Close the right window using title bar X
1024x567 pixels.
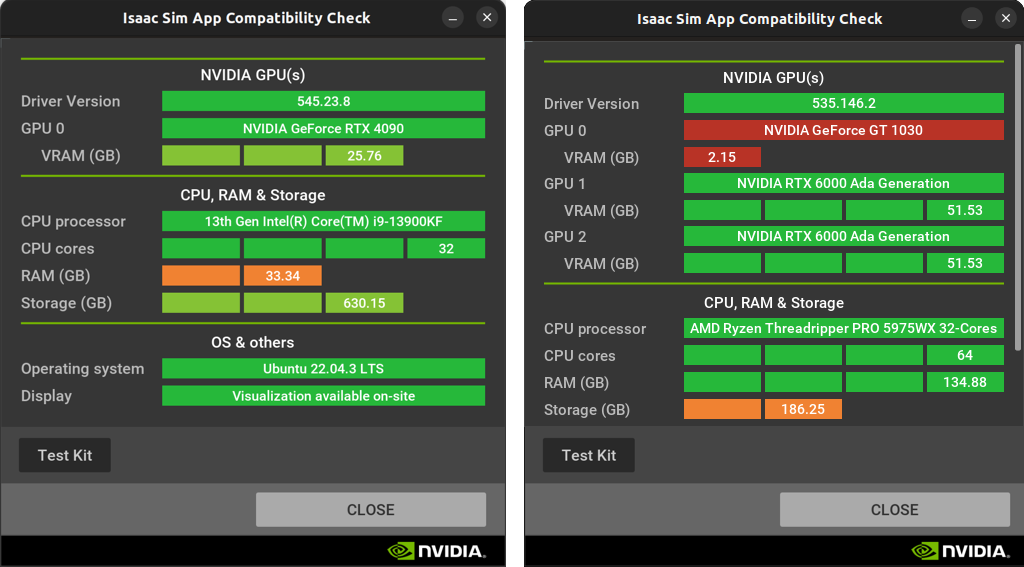1006,19
